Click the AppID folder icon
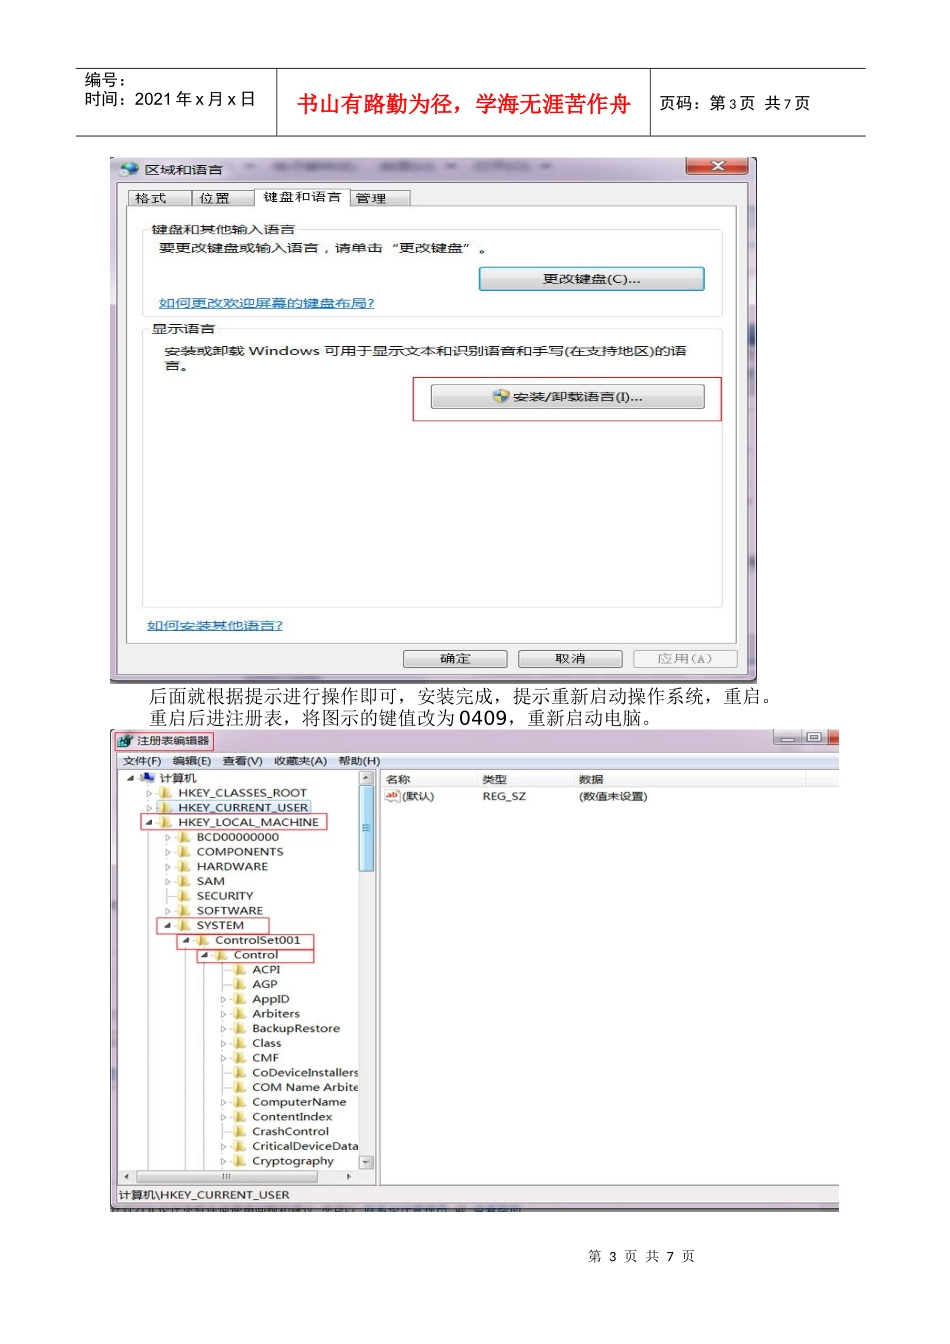The width and height of the screenshot is (950, 1344). [240, 999]
